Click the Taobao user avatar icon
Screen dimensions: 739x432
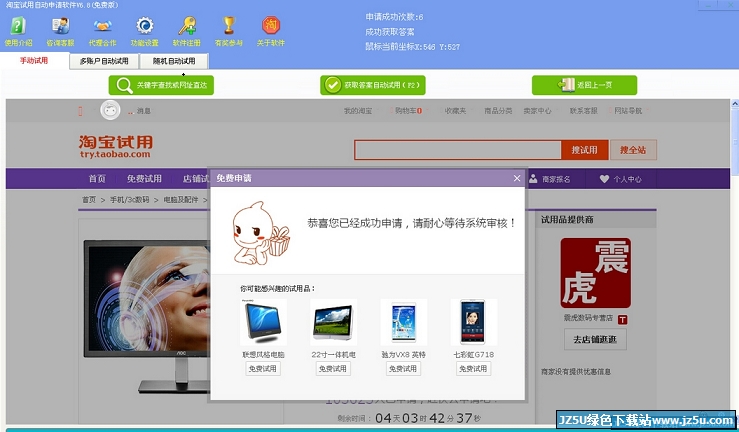110,111
